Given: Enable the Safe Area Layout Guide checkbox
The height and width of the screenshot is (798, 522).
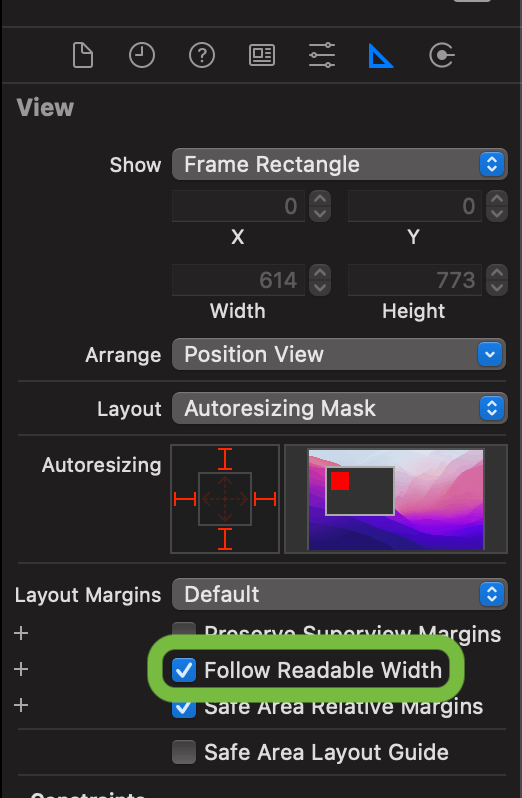Looking at the screenshot, I should pos(184,752).
